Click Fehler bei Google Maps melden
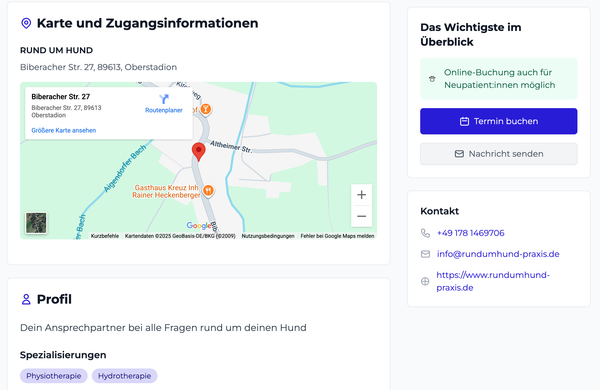Viewport: 600px width, 390px height. 337,236
